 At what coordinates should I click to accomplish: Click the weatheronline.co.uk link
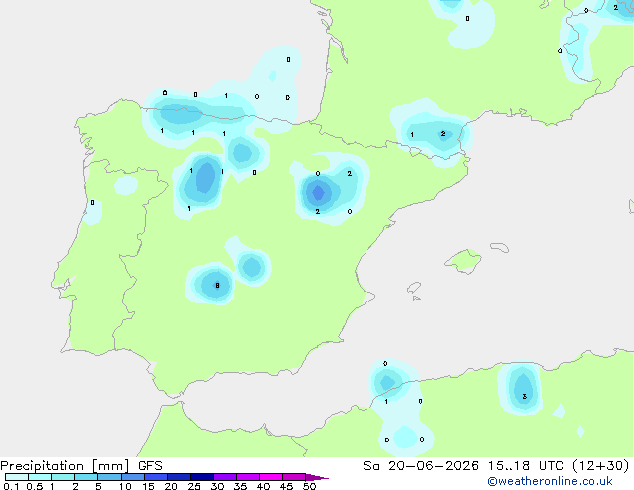[x=550, y=481]
